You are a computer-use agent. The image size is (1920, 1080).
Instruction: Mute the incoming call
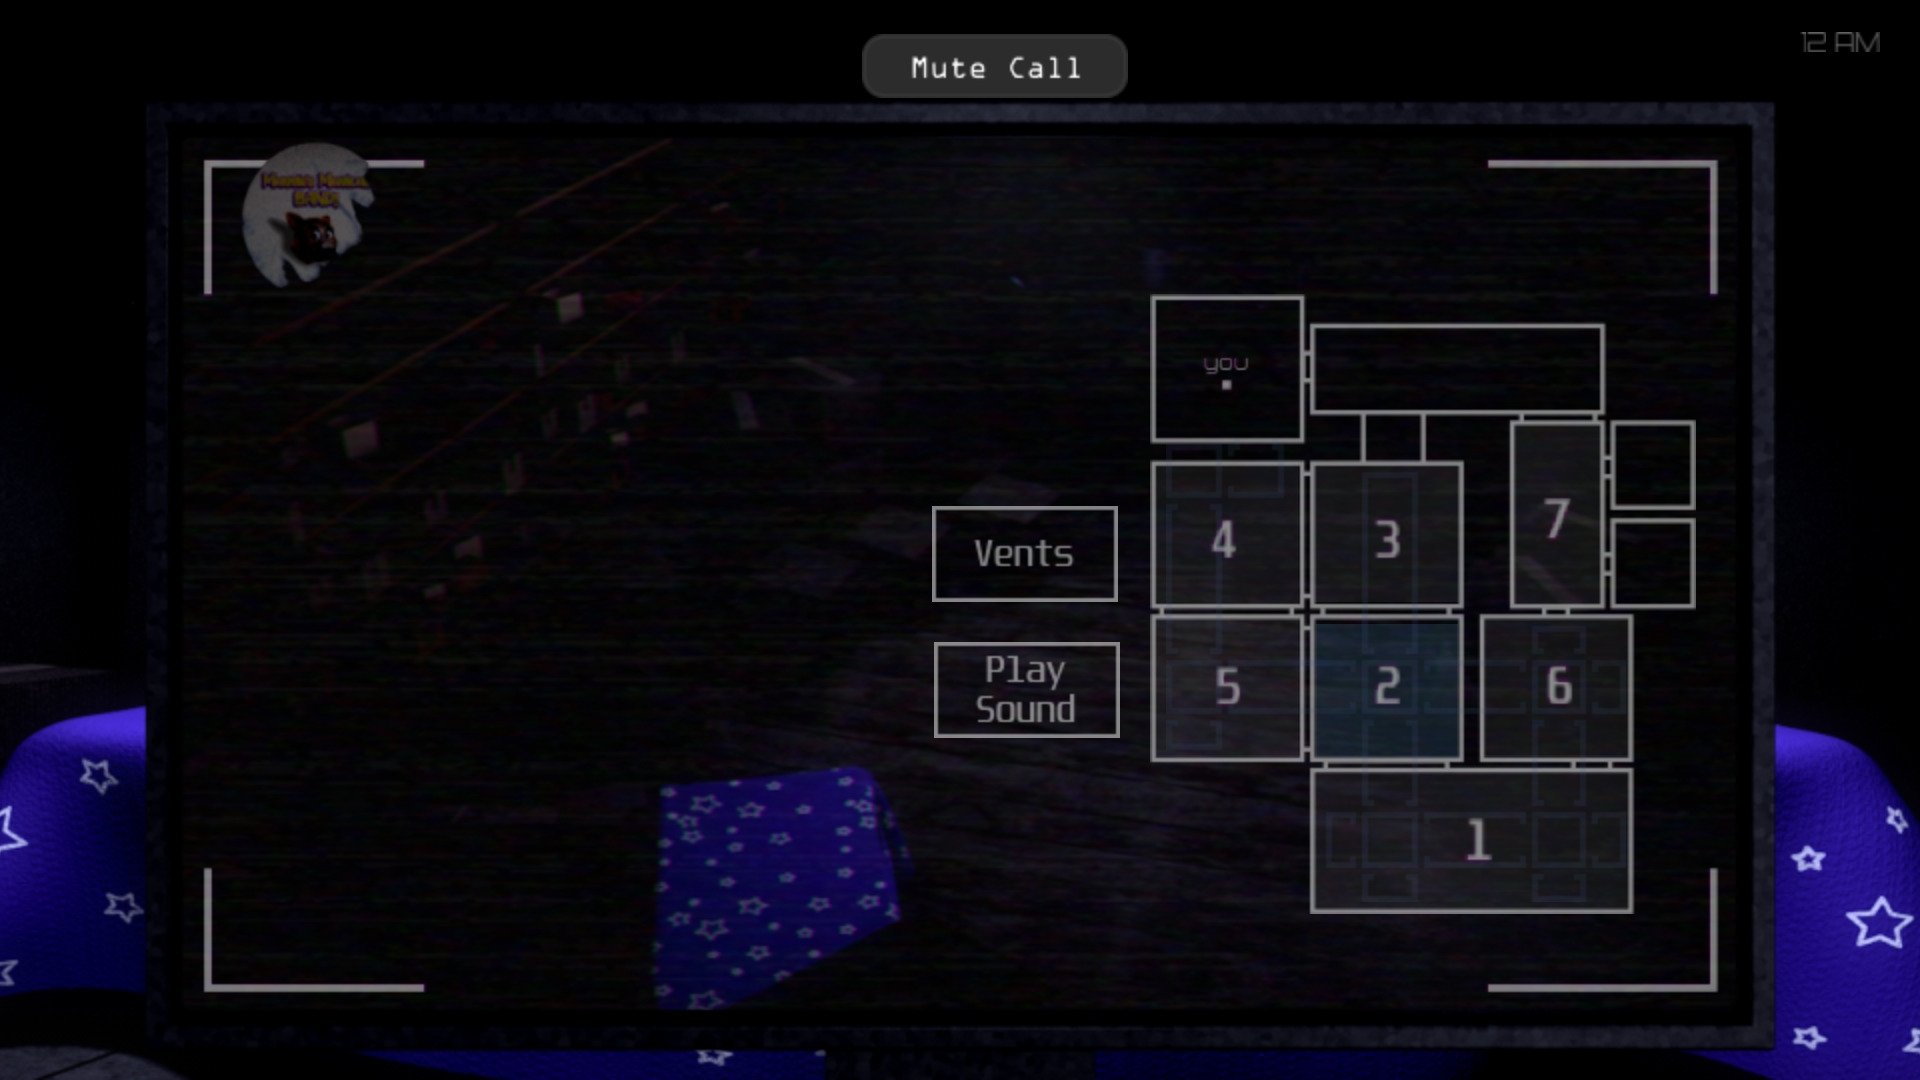(996, 67)
